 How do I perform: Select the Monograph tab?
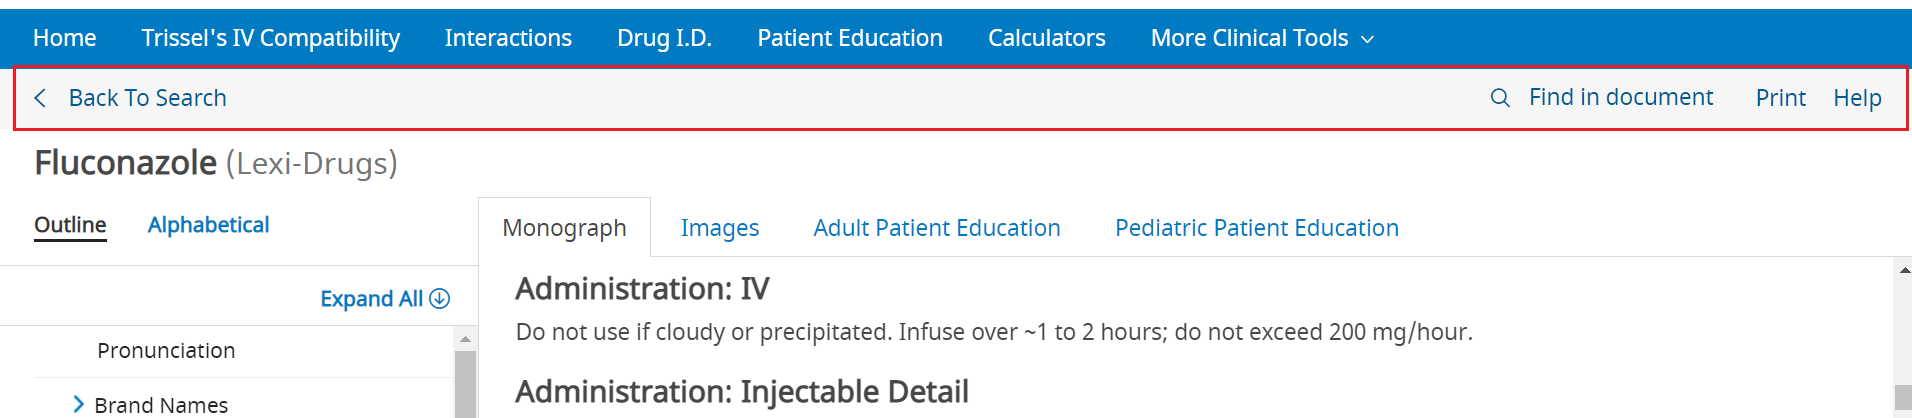pyautogui.click(x=564, y=228)
